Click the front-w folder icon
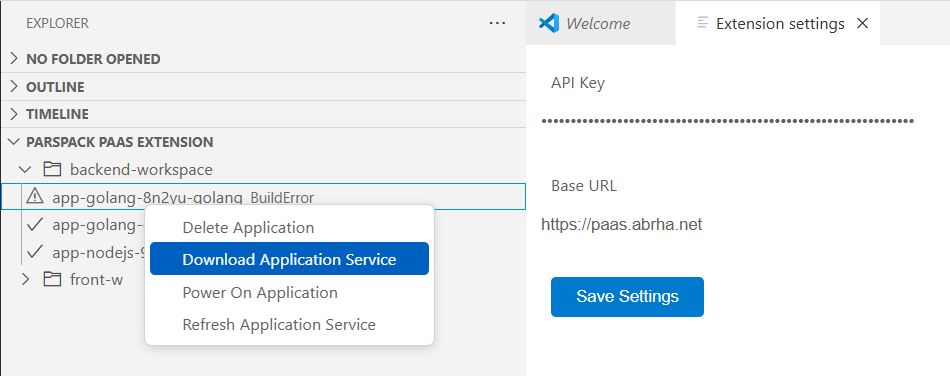 (x=53, y=279)
